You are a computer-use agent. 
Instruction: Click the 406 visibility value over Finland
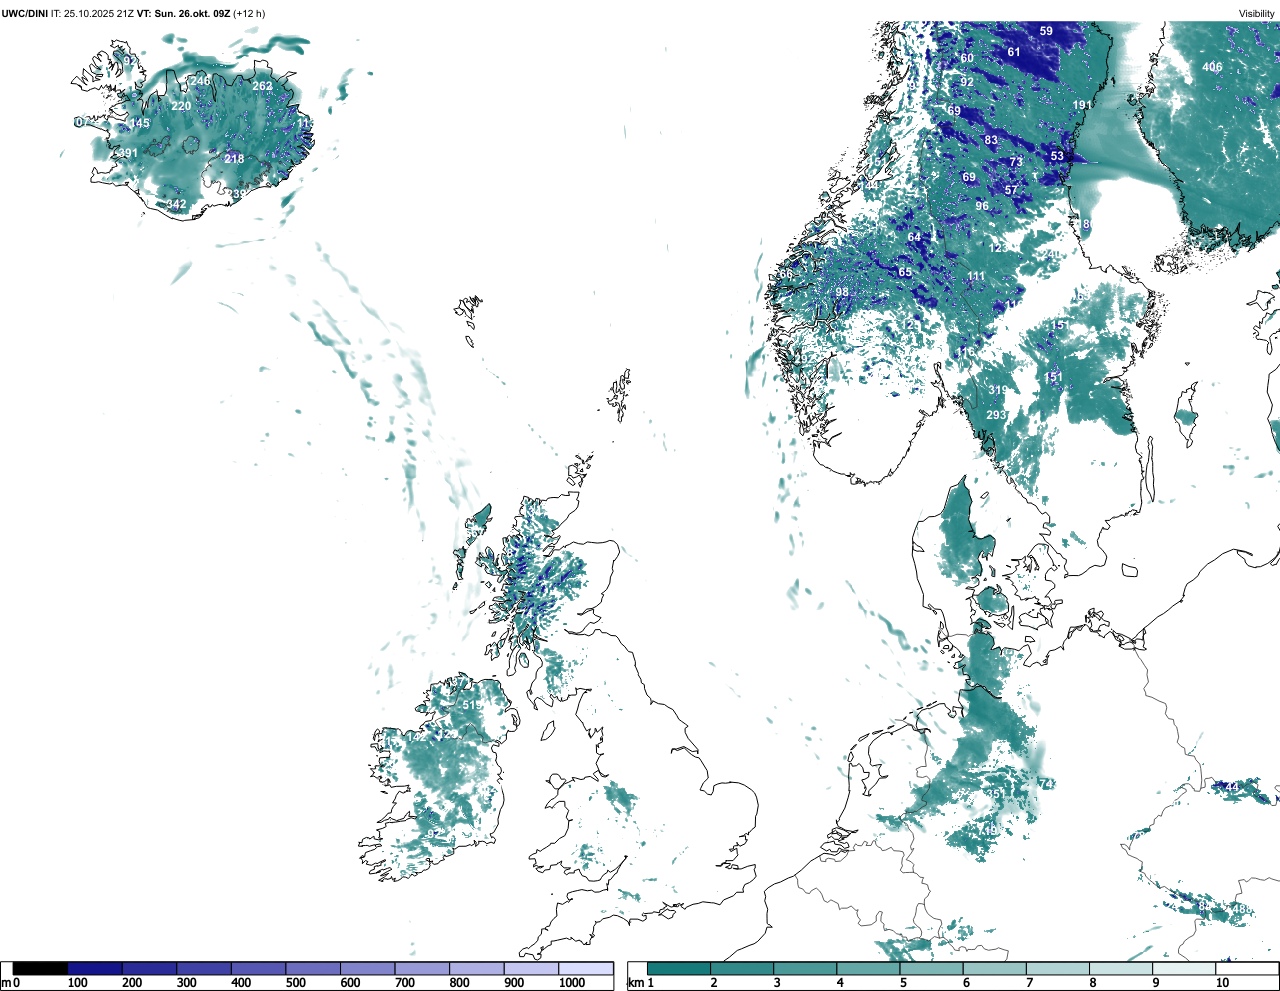(x=1212, y=67)
